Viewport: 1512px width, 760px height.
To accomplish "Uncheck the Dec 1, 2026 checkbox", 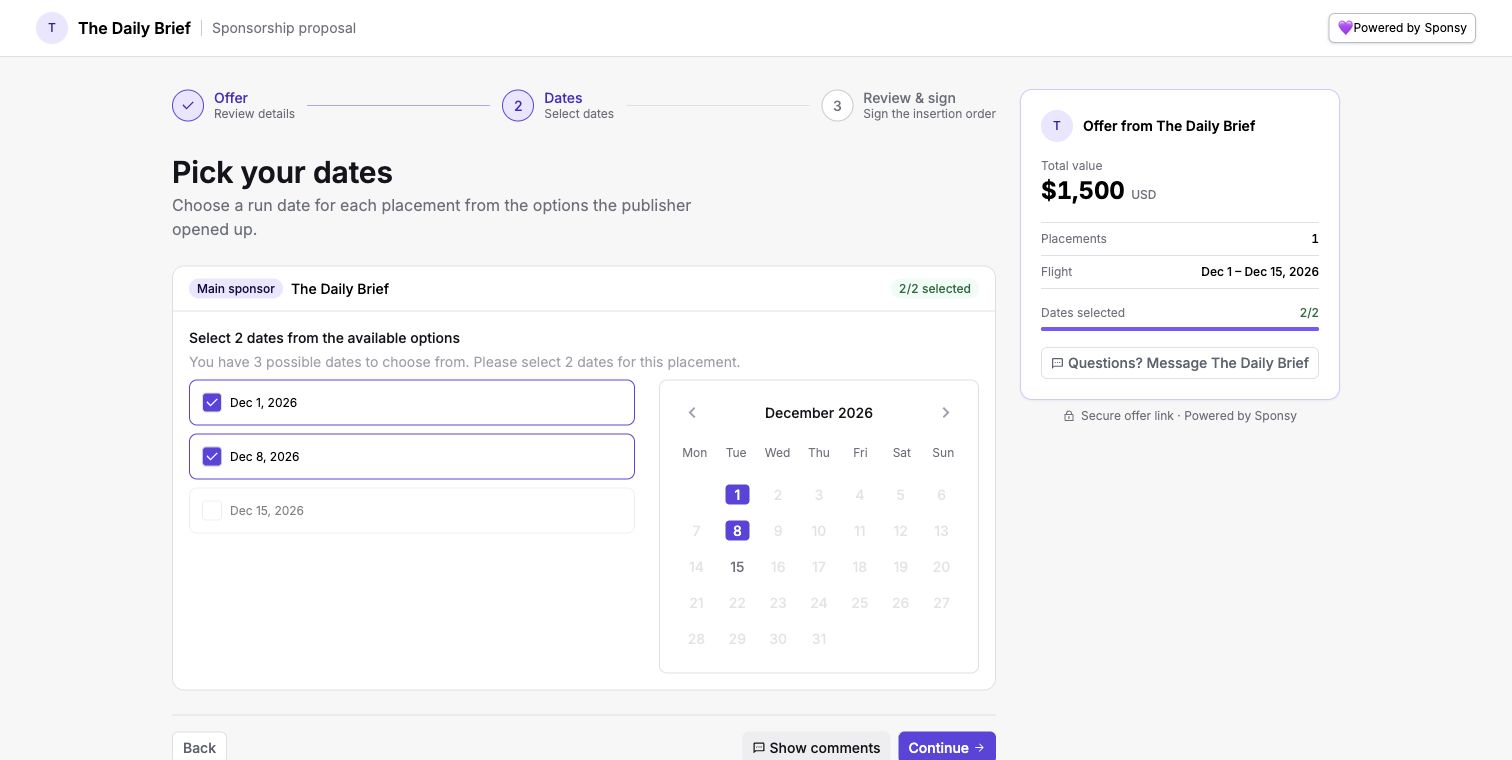I will 212,403.
